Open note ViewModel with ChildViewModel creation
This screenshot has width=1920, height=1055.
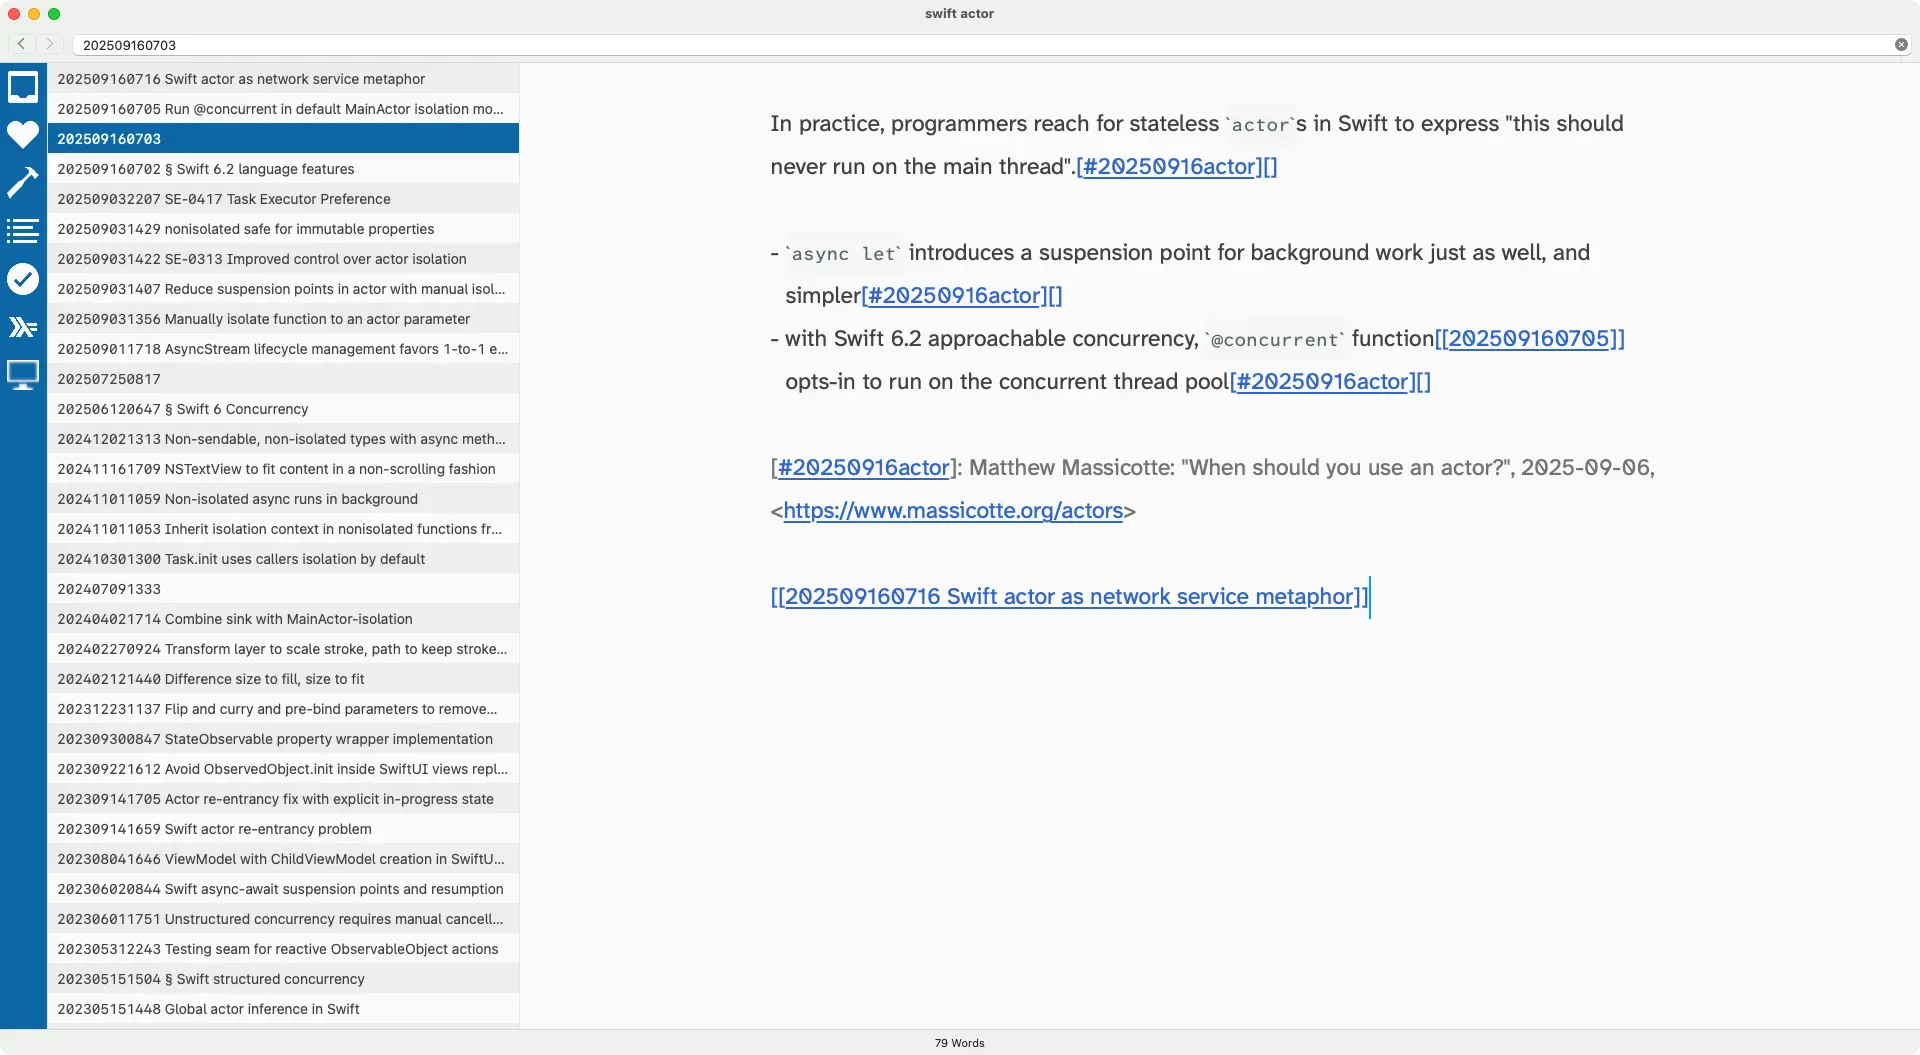[x=283, y=859]
